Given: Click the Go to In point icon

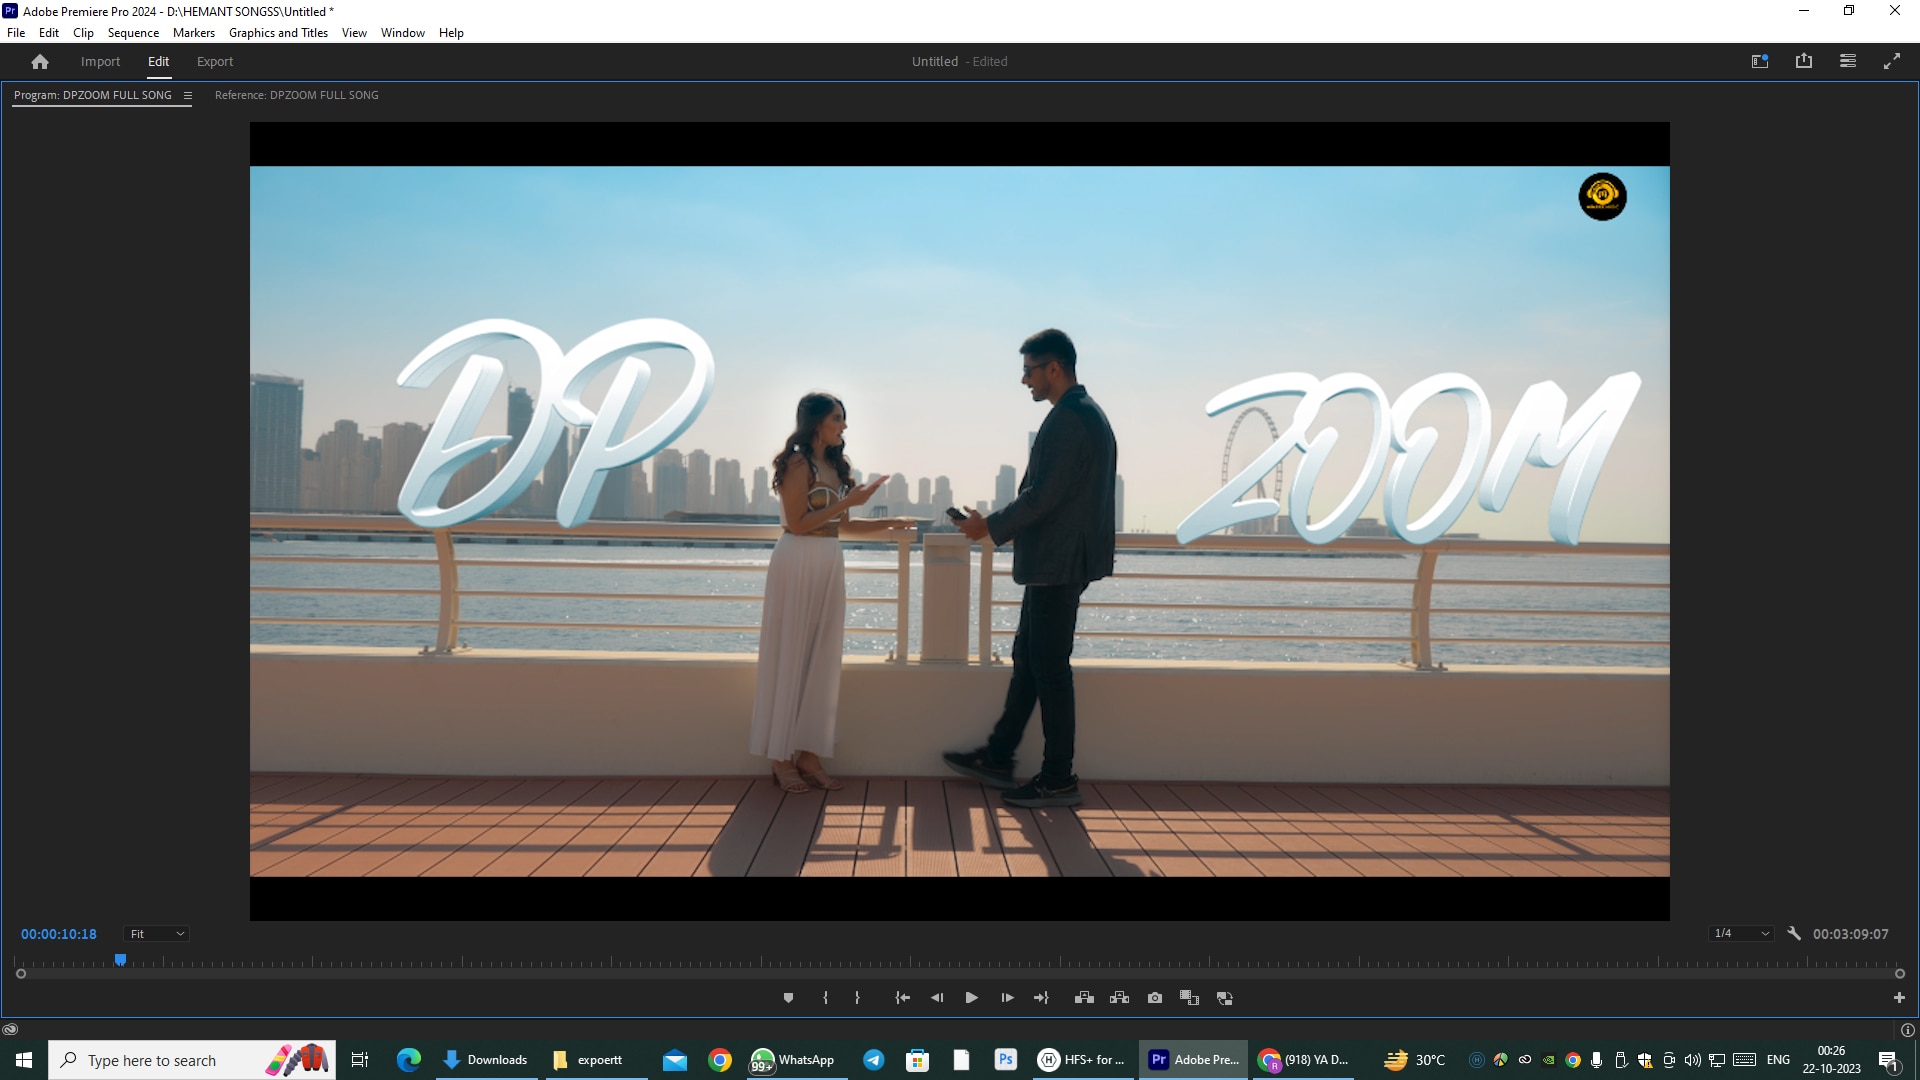Looking at the screenshot, I should 902,998.
